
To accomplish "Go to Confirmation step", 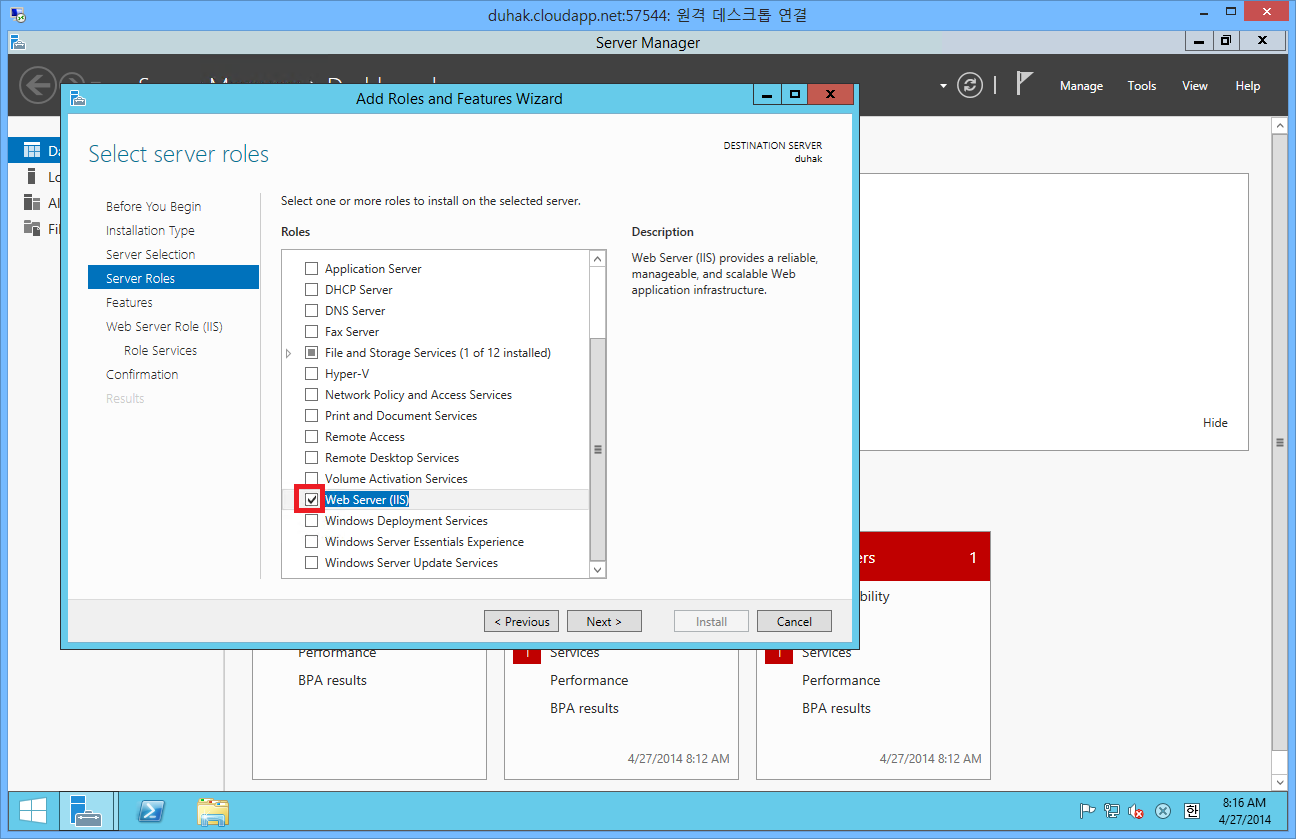I will (142, 375).
